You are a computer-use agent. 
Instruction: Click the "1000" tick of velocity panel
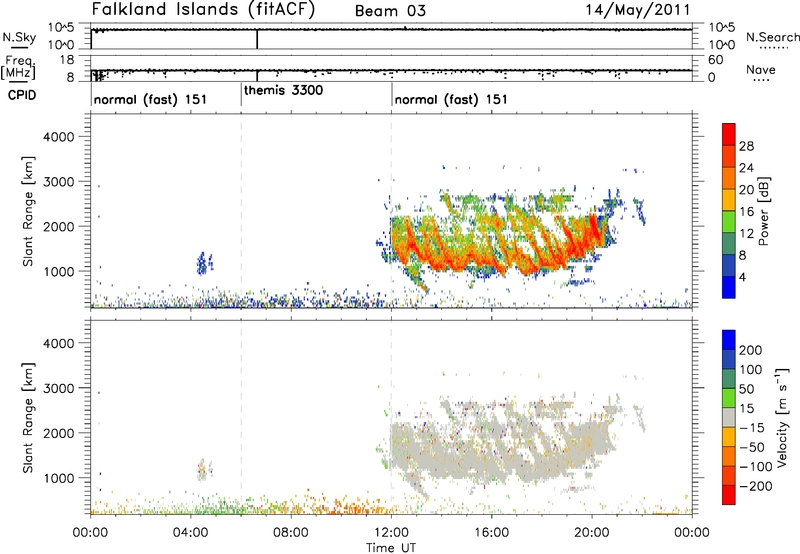coord(59,478)
